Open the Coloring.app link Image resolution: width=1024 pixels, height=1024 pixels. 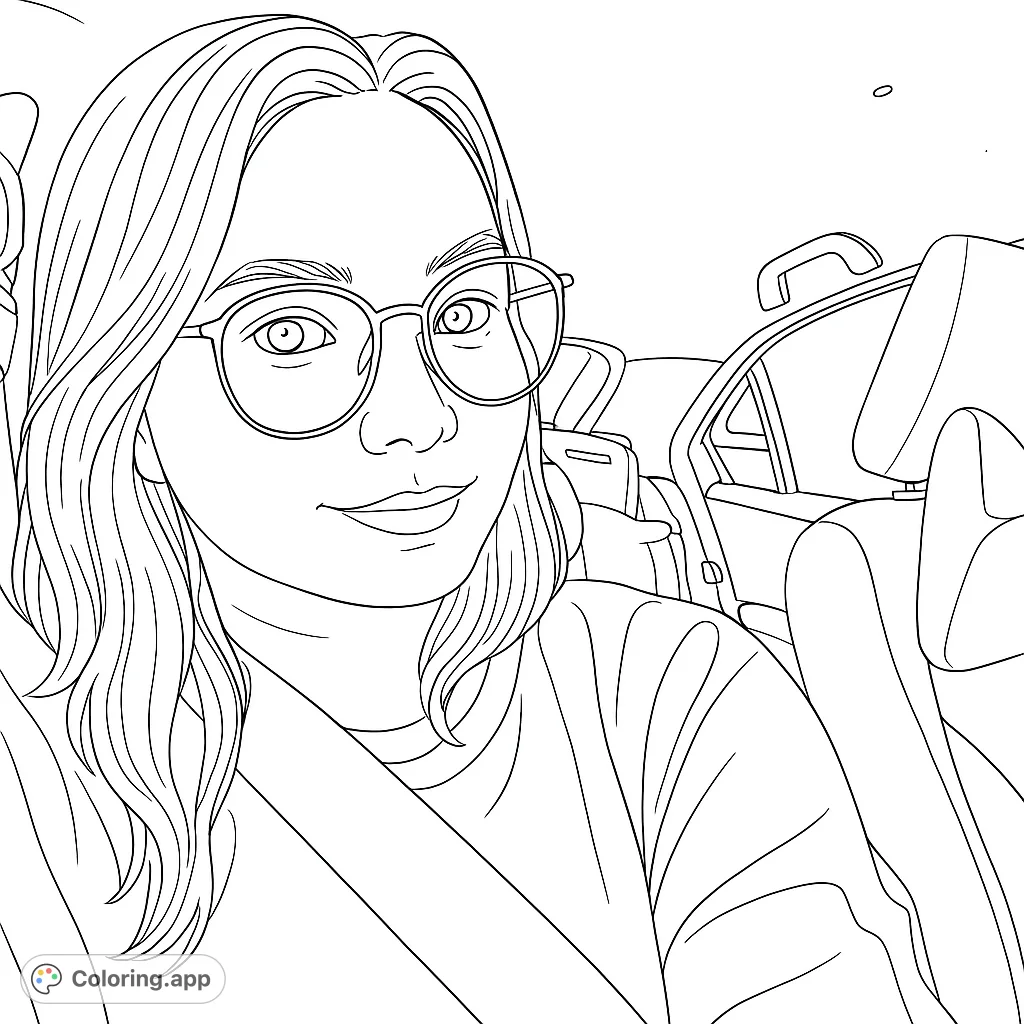(x=140, y=978)
